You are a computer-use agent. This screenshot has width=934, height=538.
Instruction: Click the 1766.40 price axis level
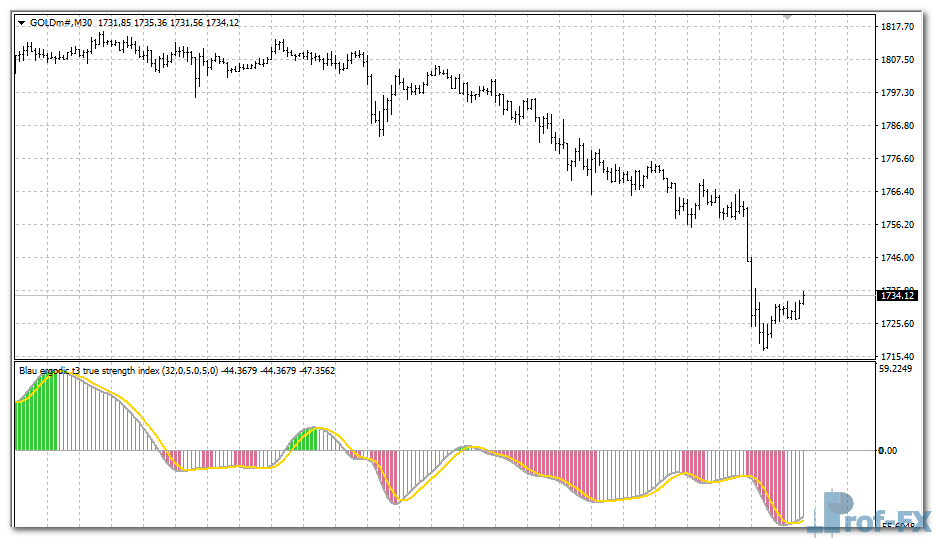896,192
